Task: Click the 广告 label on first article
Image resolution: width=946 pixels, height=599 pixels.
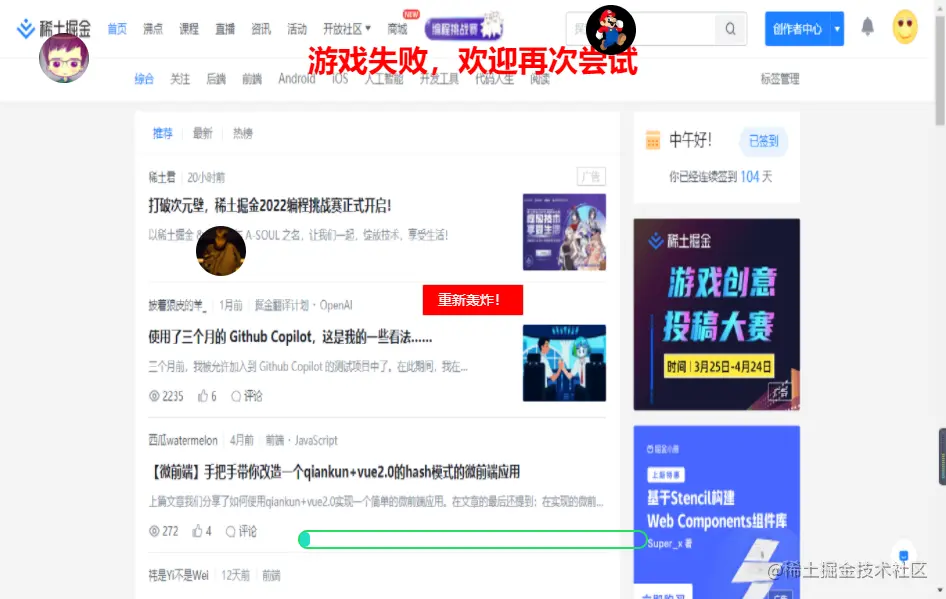Action: click(591, 177)
